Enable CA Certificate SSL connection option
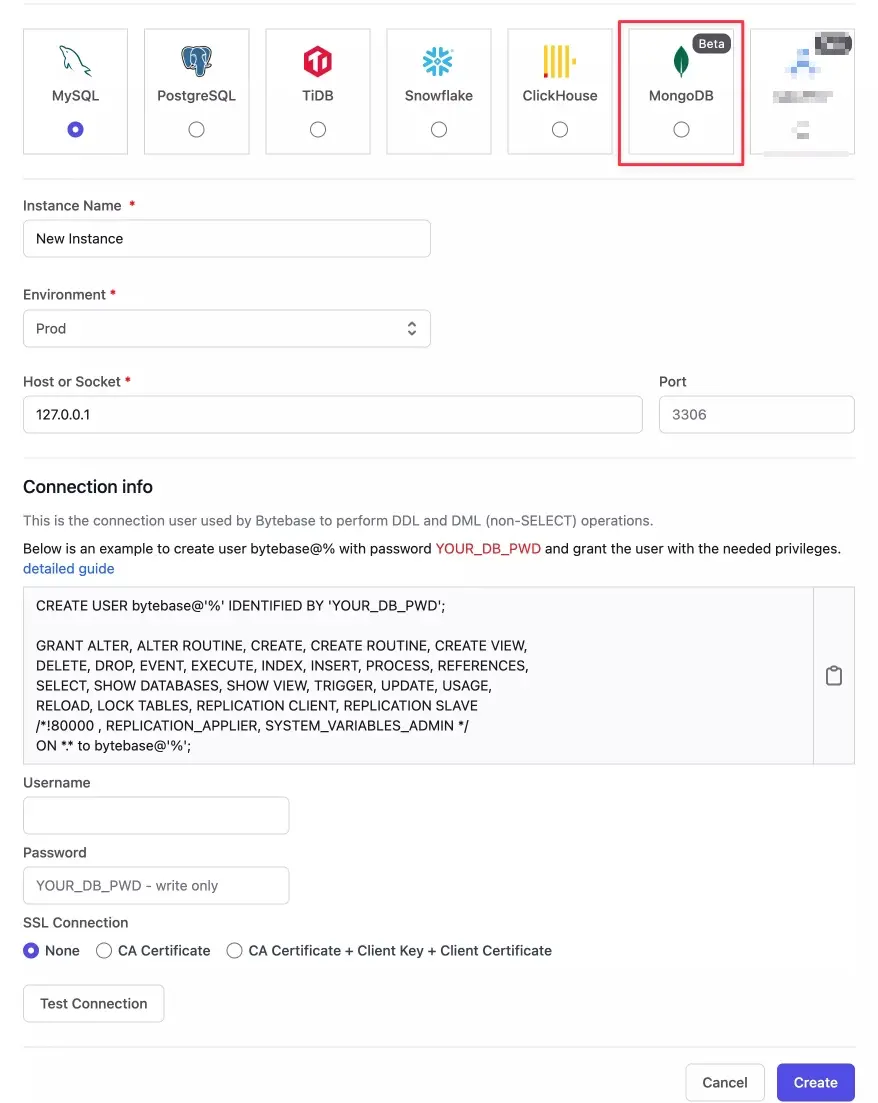Viewport: 878px width, 1103px height. (x=104, y=950)
